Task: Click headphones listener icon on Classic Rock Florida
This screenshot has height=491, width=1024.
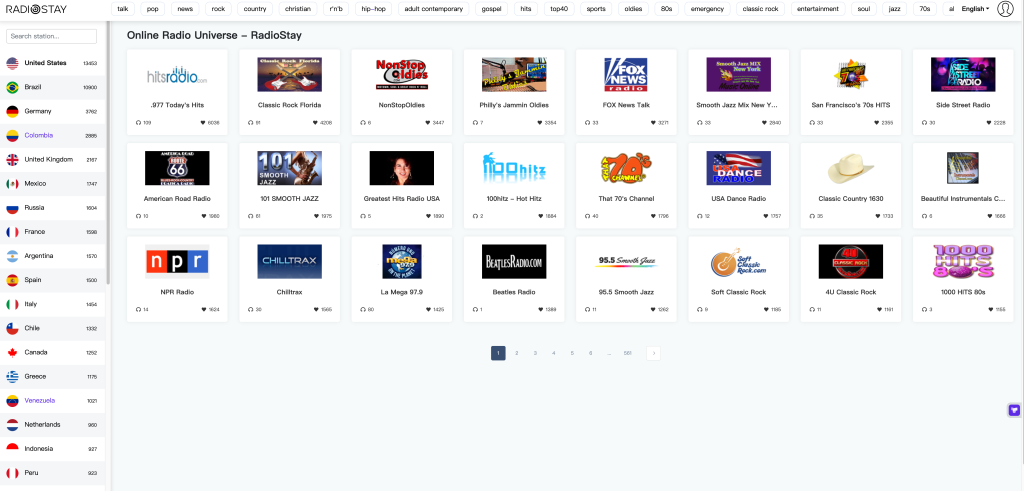Action: coord(251,122)
